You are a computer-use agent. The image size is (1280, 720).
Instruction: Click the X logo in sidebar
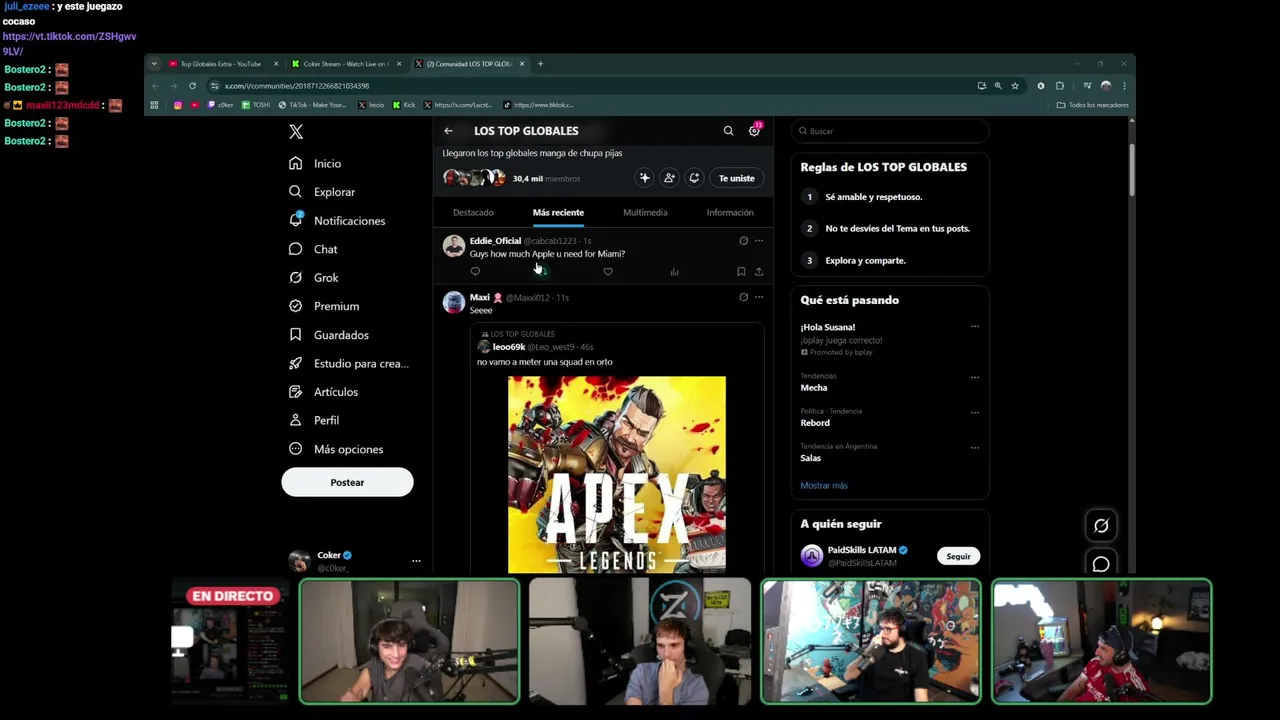click(x=296, y=132)
